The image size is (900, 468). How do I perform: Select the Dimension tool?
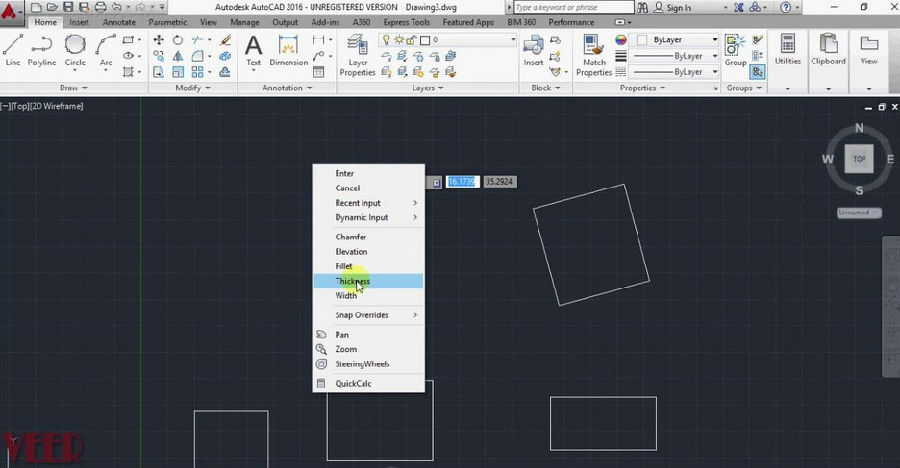pyautogui.click(x=288, y=51)
